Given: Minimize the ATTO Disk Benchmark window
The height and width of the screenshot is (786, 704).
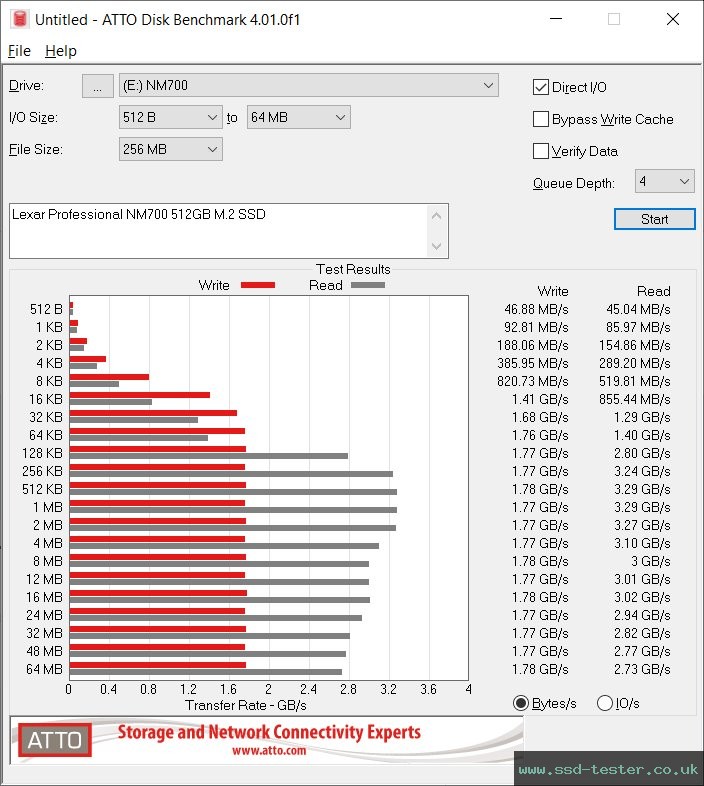Looking at the screenshot, I should (x=556, y=19).
